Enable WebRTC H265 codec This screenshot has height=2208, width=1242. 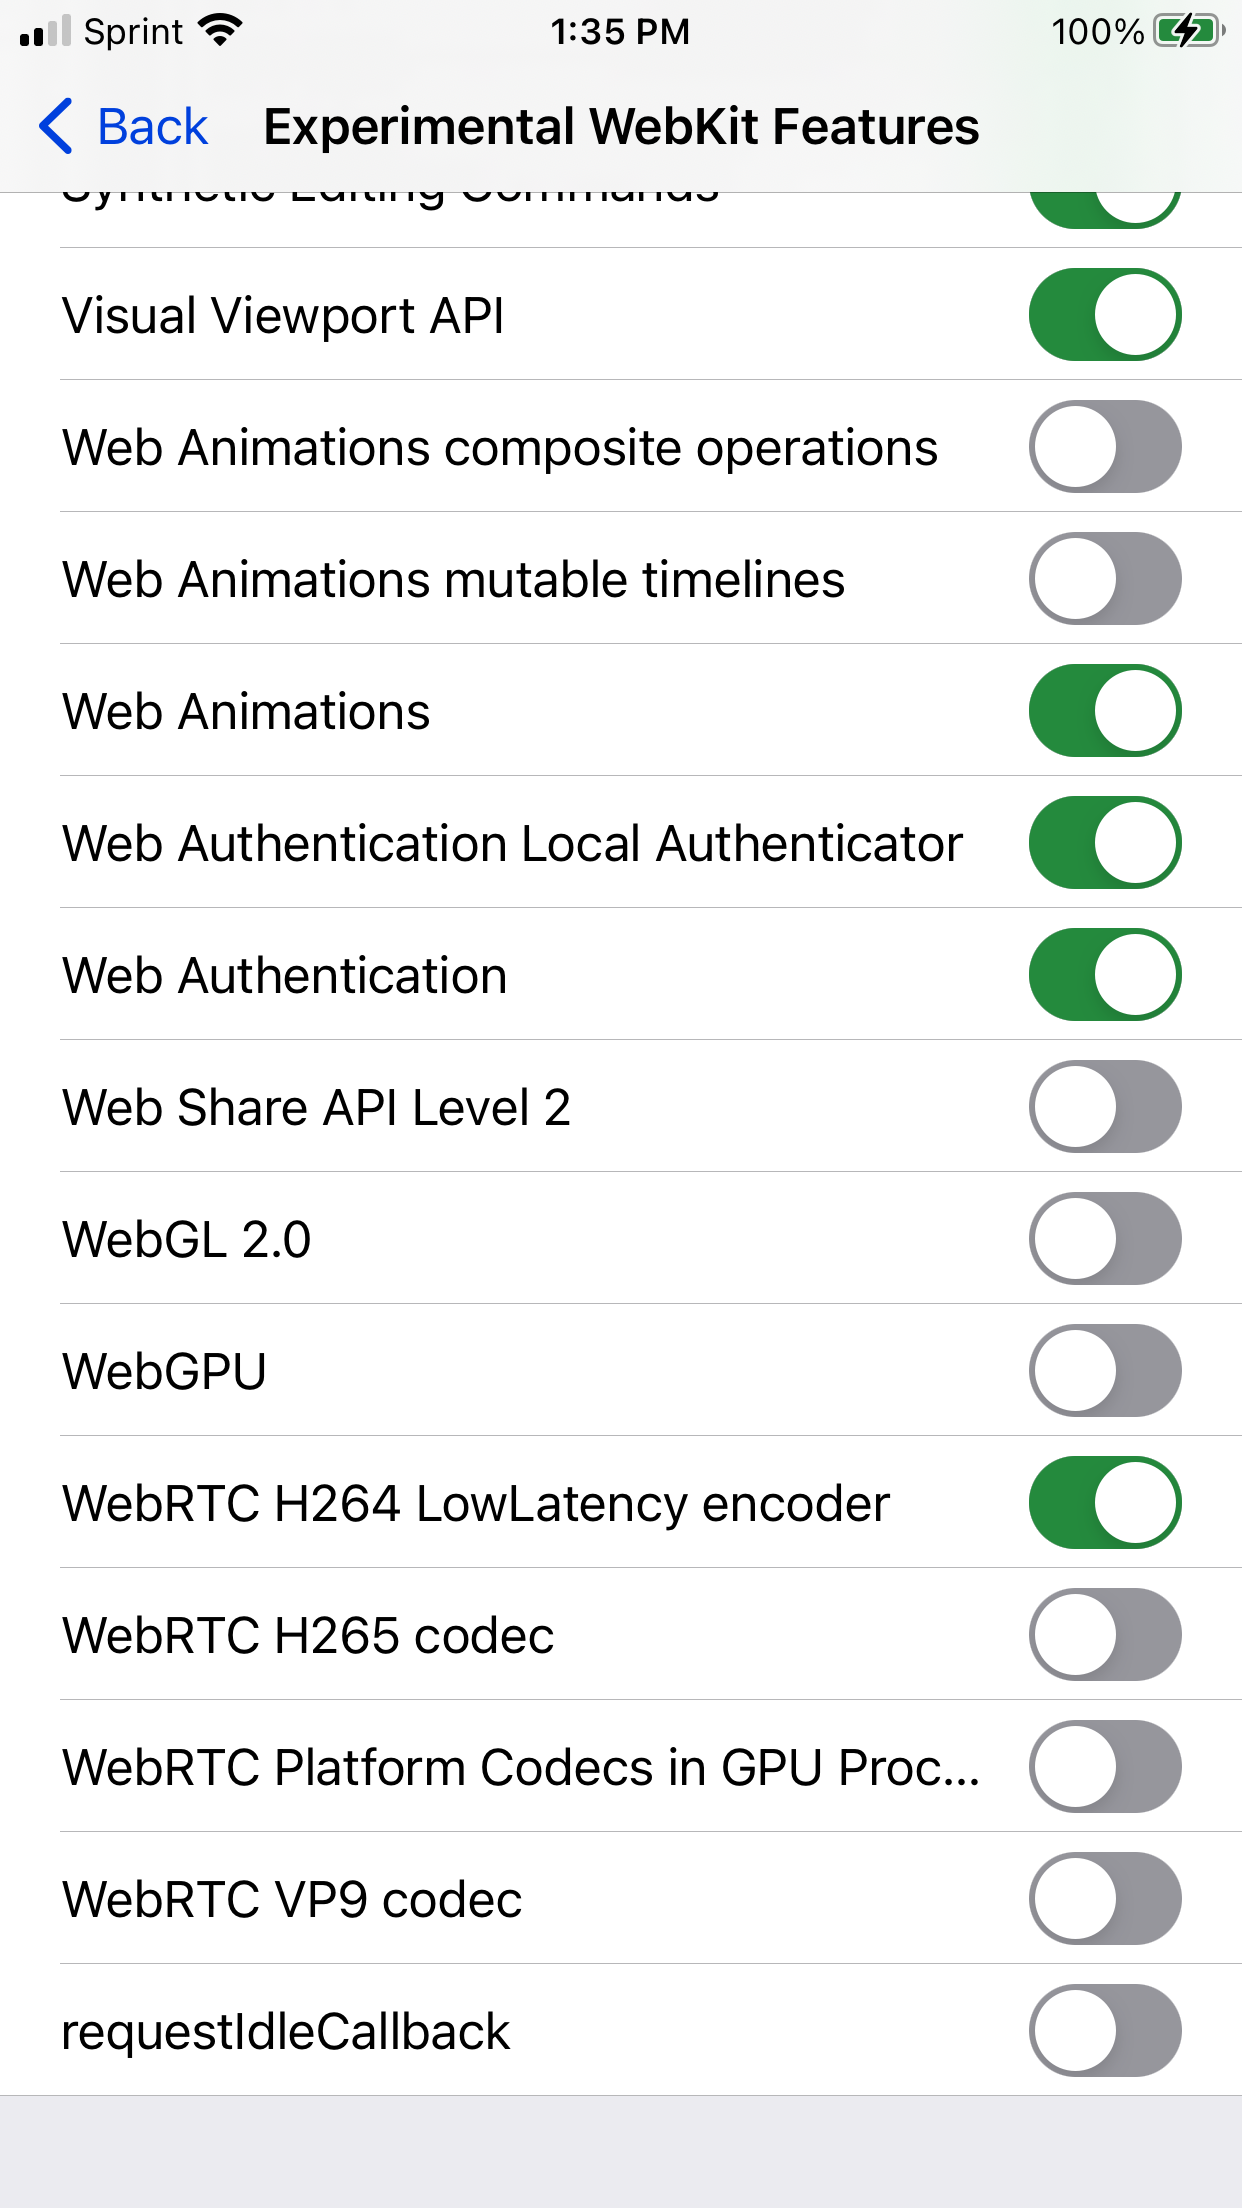[1104, 1635]
